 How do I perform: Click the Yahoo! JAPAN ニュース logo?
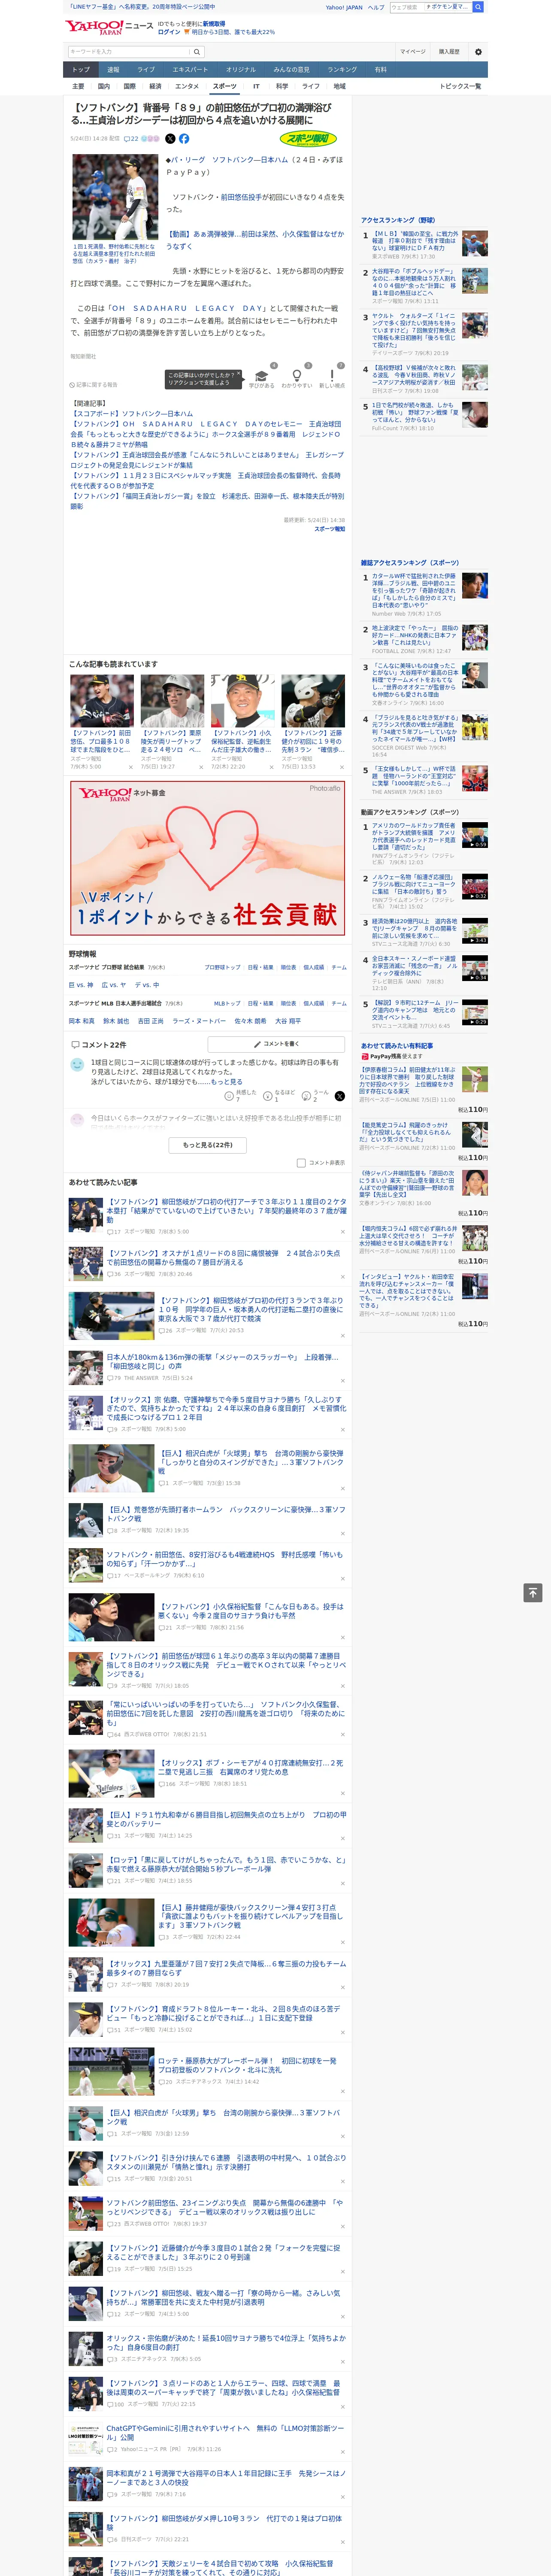pos(110,27)
